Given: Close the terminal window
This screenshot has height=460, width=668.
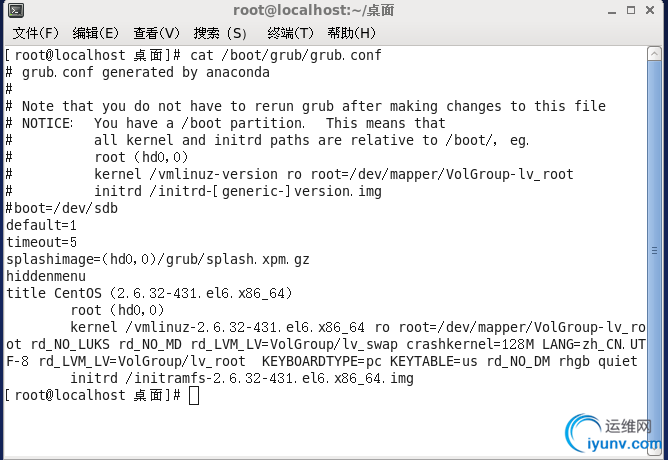Looking at the screenshot, I should (x=650, y=10).
